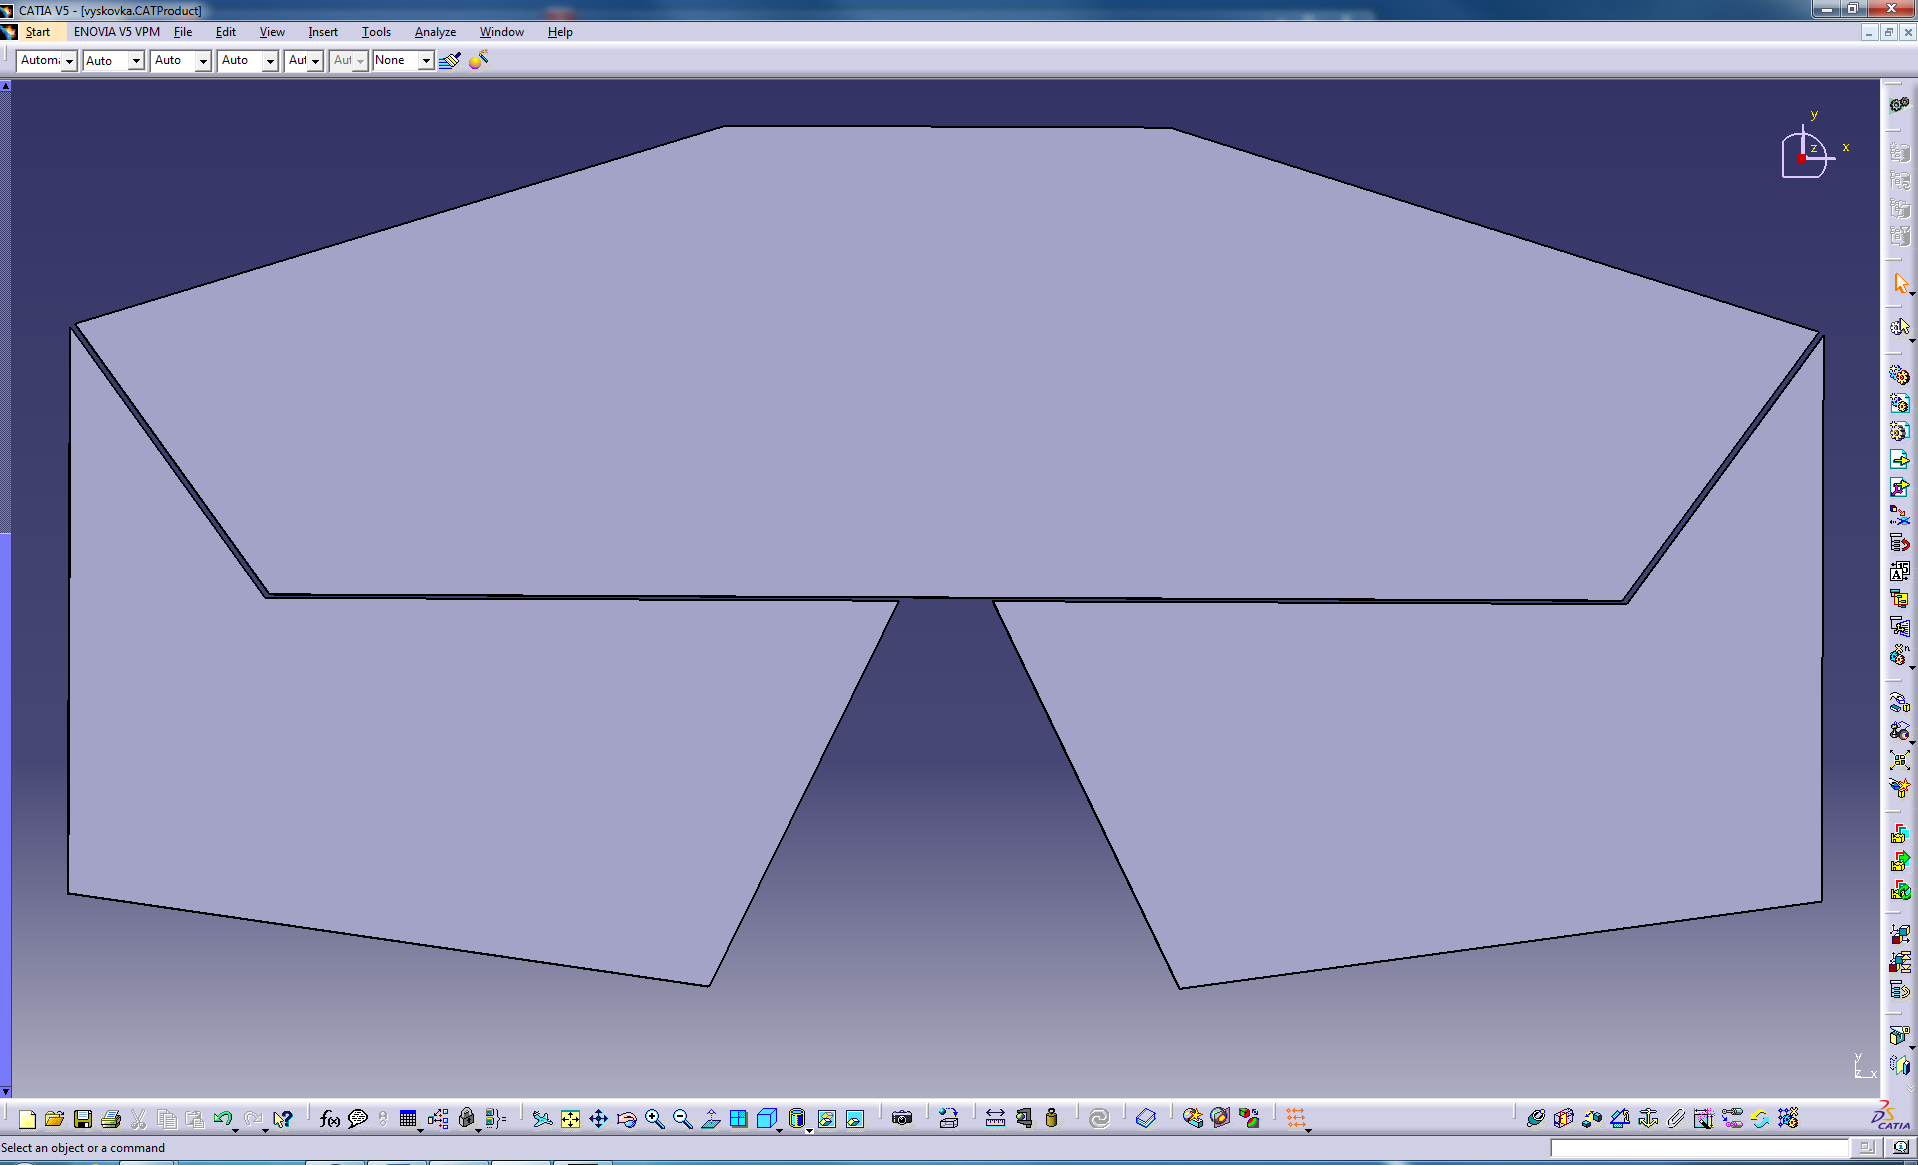Open the ENOVIA V5 VPM menu

click(x=116, y=32)
